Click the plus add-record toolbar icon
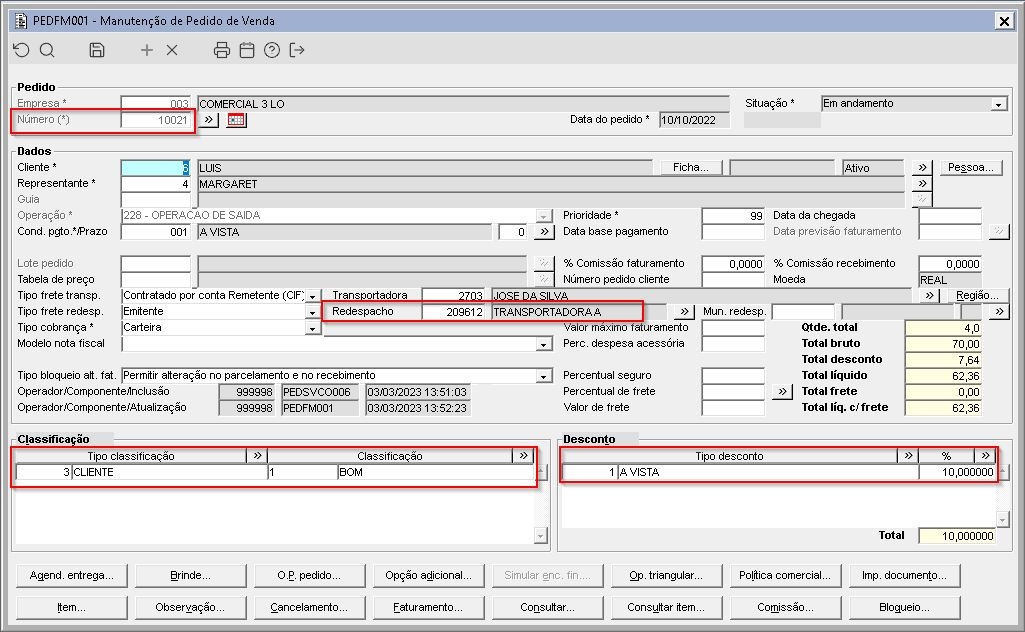Screen dimensions: 1025x632 tap(147, 50)
